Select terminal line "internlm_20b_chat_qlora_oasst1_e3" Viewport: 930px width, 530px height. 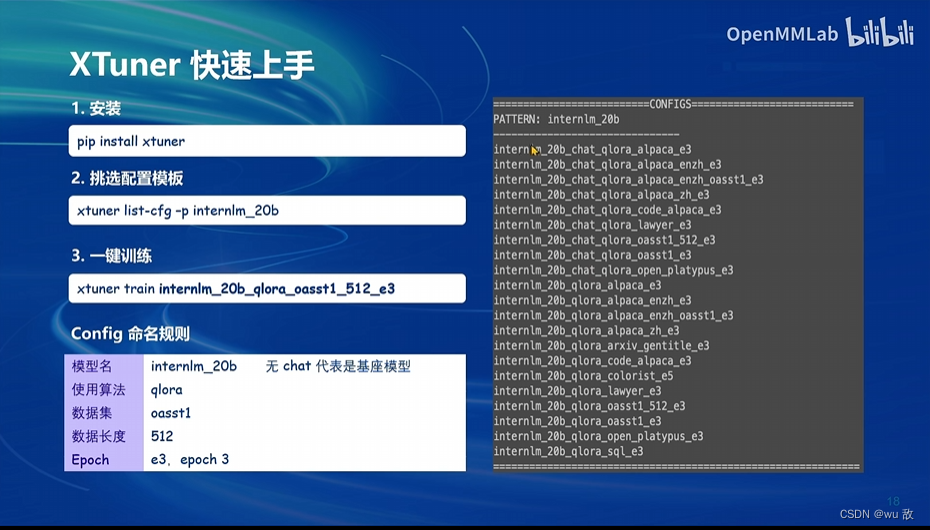point(593,255)
